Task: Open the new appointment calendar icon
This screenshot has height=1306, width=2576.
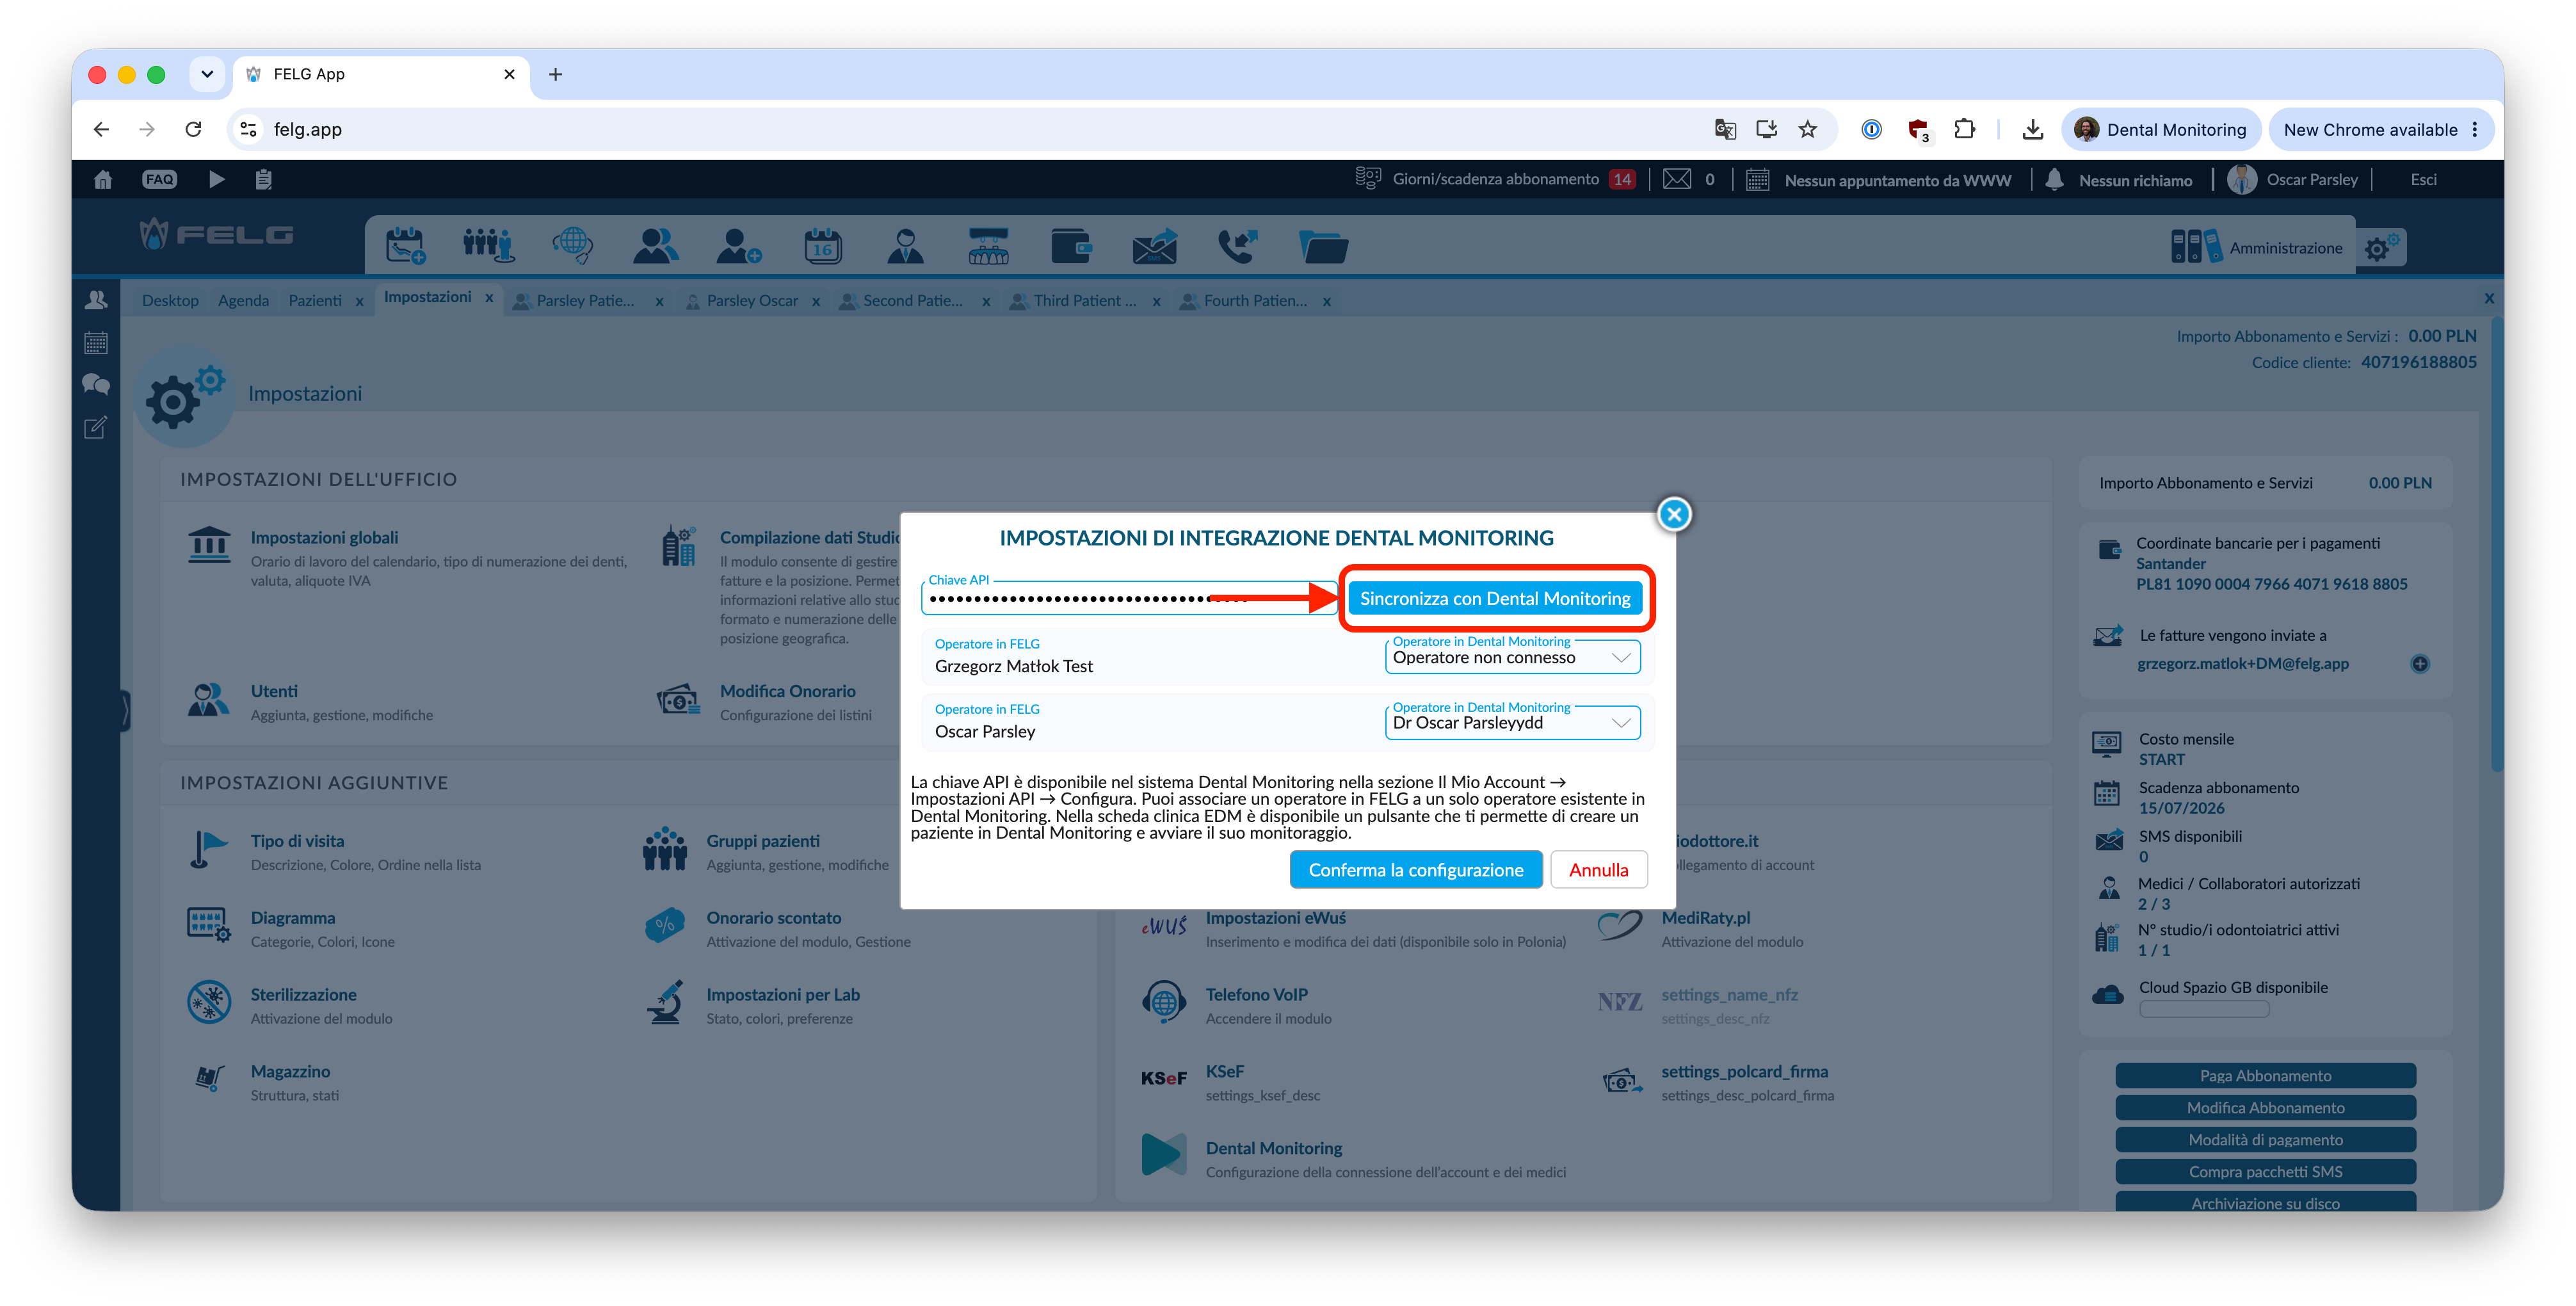Action: pyautogui.click(x=405, y=245)
